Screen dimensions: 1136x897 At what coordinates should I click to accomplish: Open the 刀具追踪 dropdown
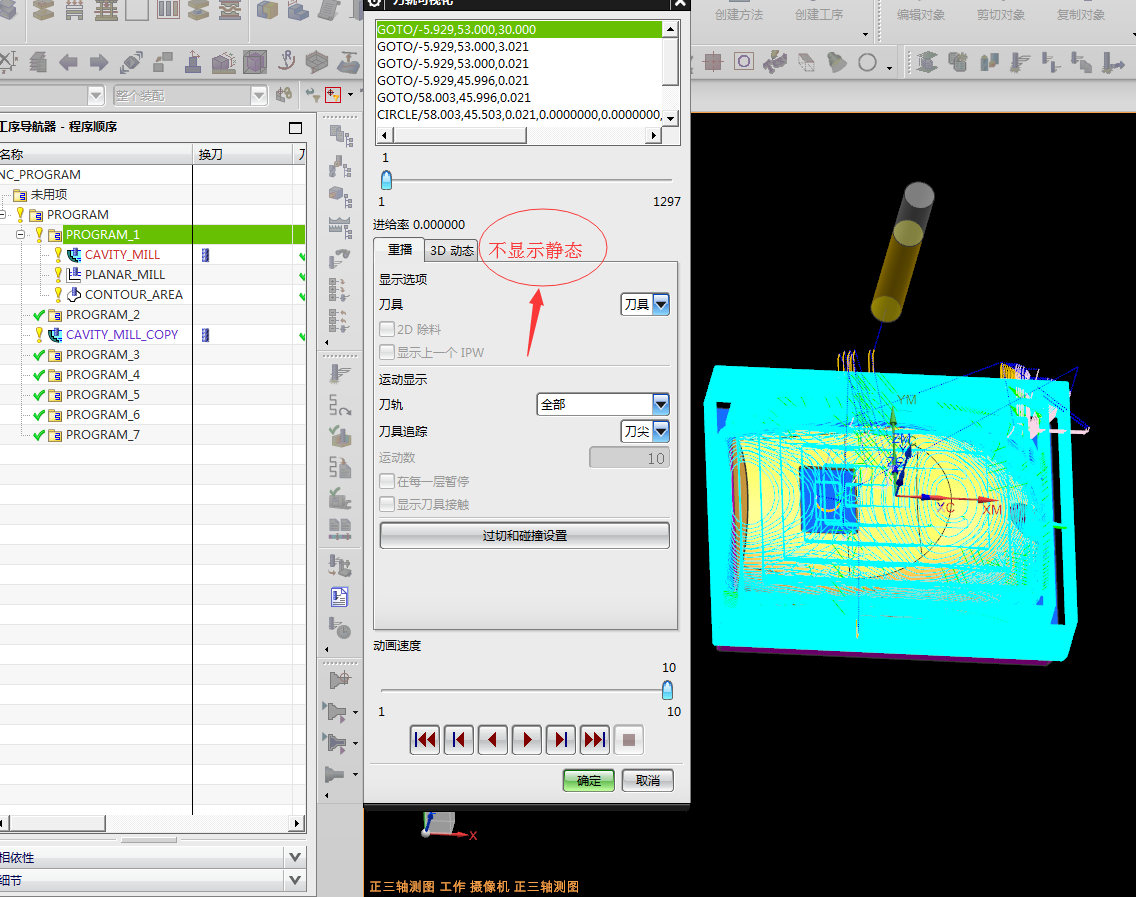point(660,432)
